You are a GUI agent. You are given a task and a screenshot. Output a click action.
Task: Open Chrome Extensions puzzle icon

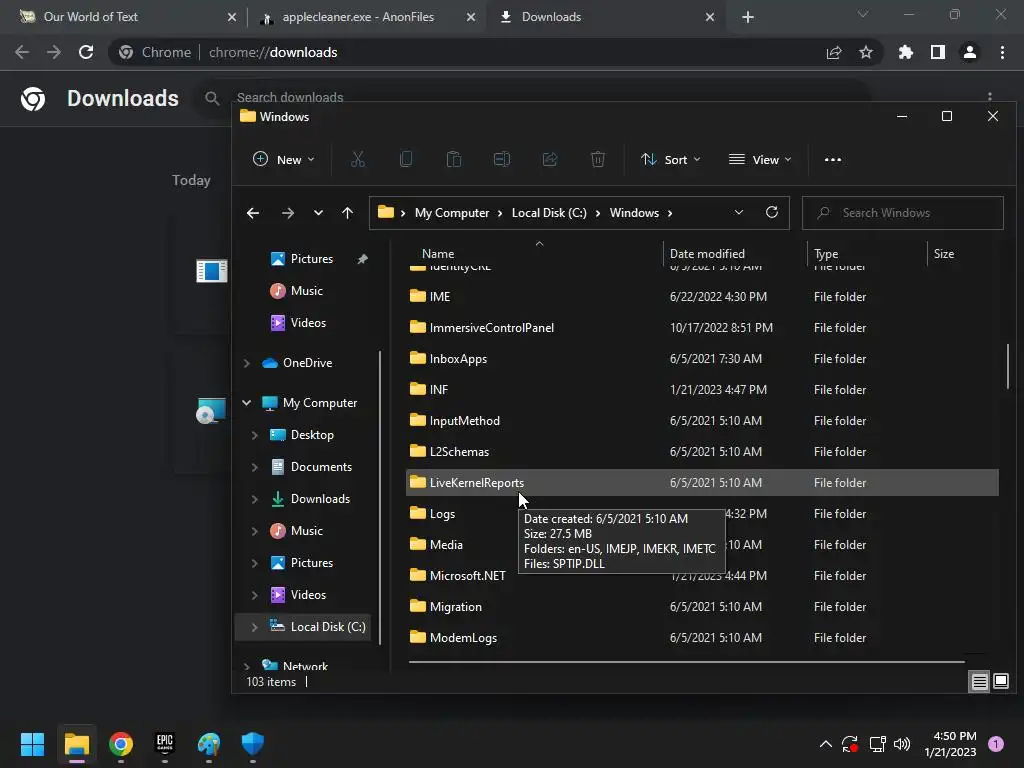click(906, 52)
